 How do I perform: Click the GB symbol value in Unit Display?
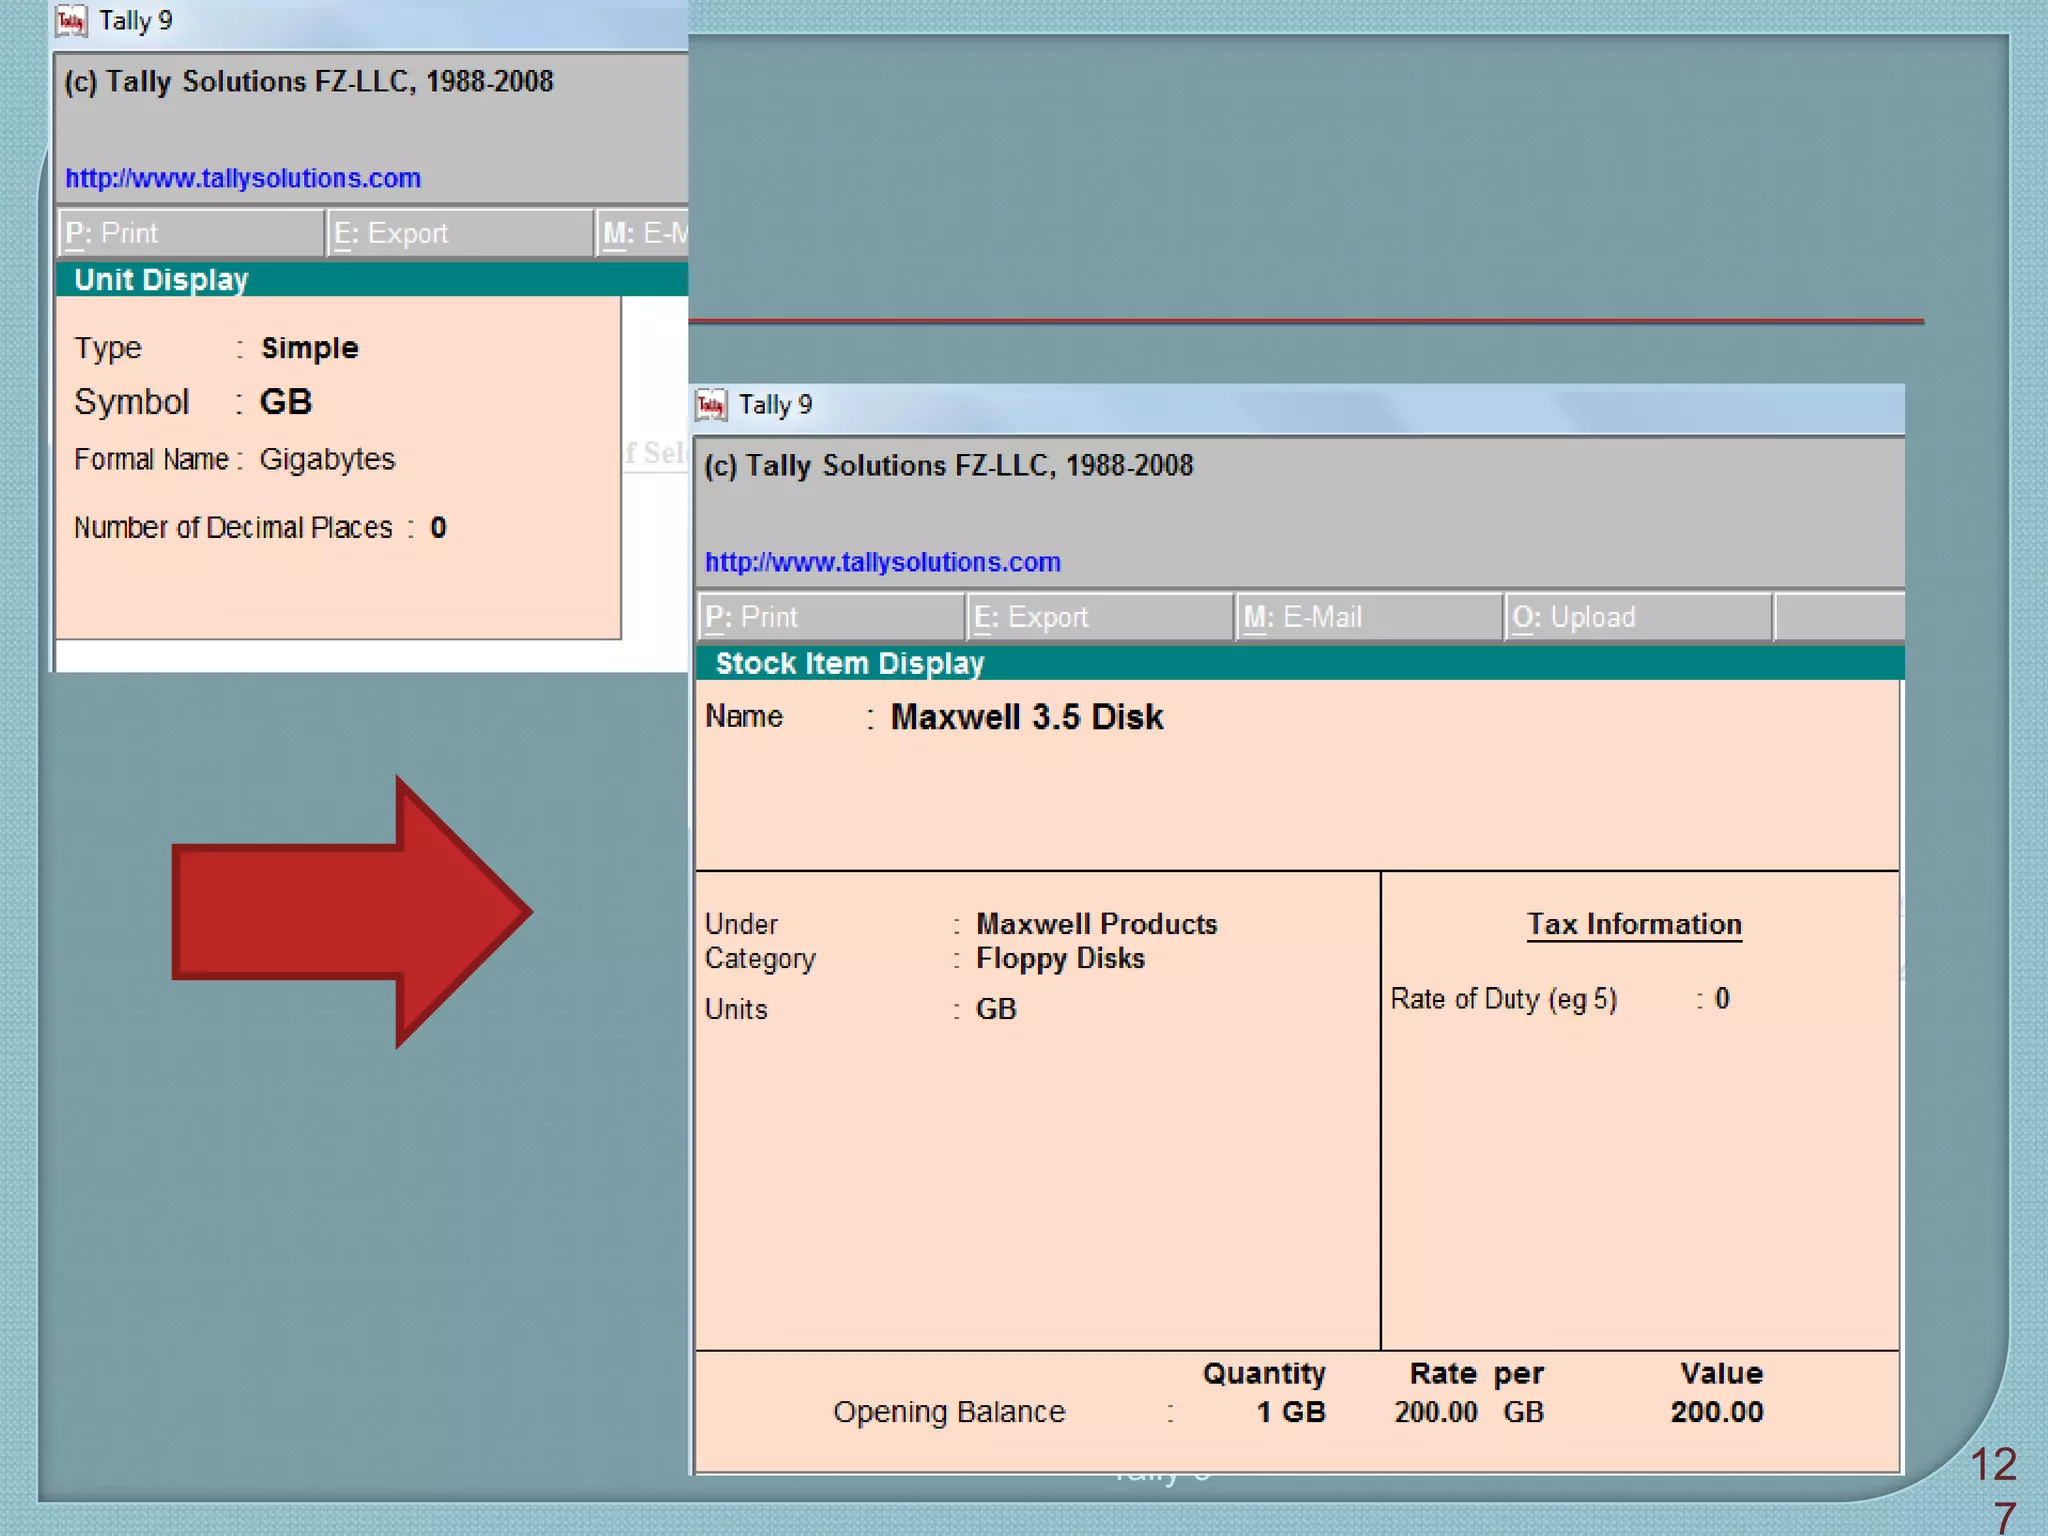[286, 402]
